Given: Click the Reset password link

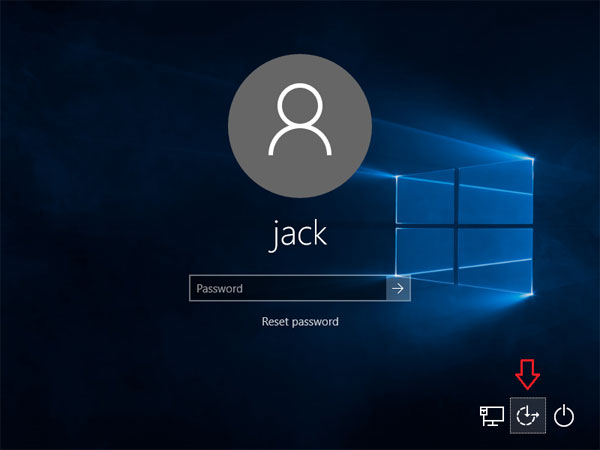Looking at the screenshot, I should click(x=300, y=322).
